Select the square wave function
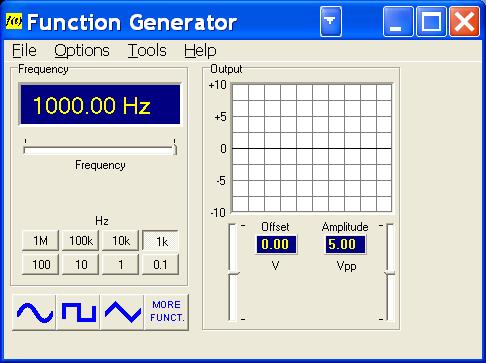 click(78, 312)
